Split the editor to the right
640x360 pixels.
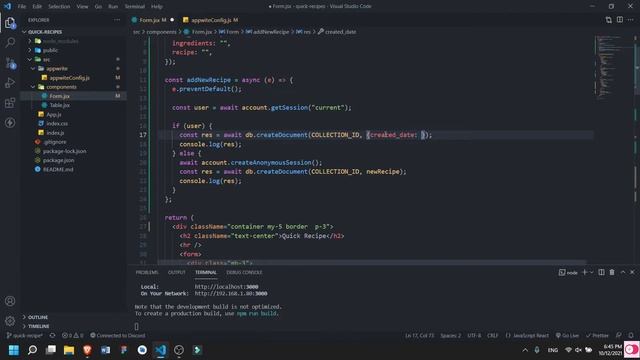pos(620,20)
